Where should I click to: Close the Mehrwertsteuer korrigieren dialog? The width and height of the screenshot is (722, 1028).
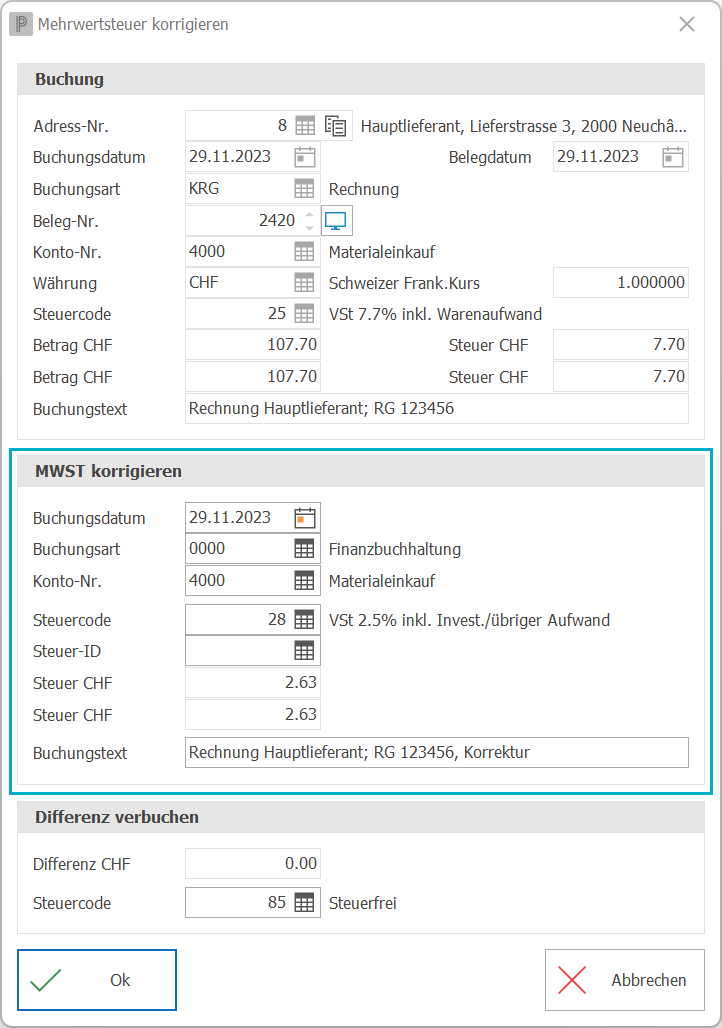pyautogui.click(x=687, y=24)
